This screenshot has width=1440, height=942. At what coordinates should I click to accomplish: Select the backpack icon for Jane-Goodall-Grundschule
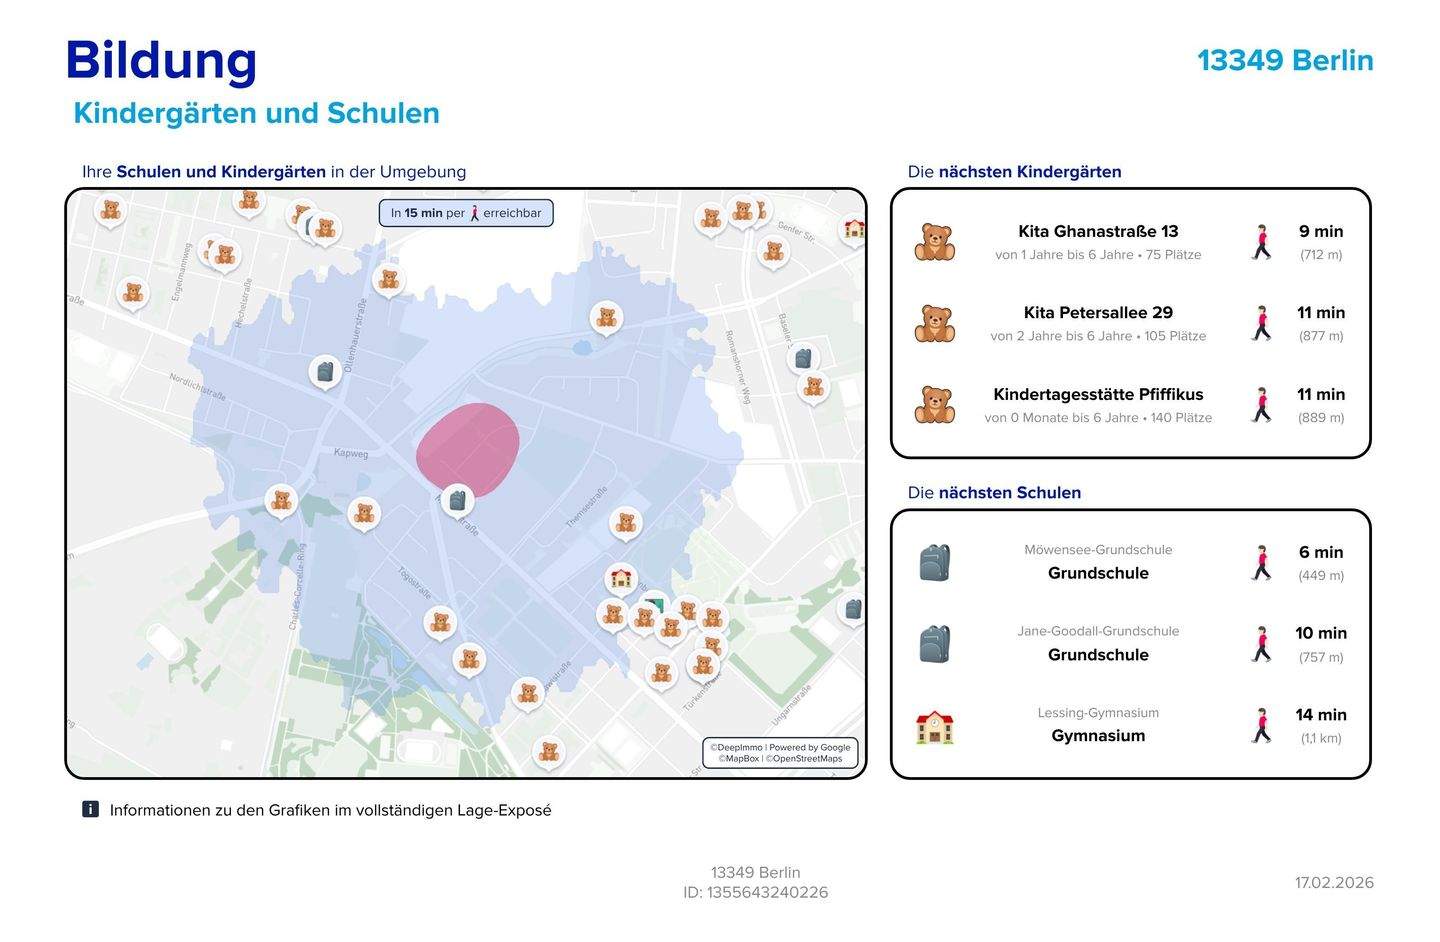[x=934, y=644]
